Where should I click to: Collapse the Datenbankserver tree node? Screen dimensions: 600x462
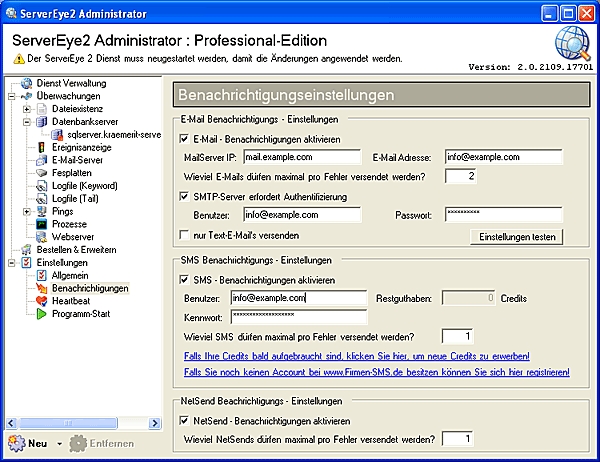pyautogui.click(x=27, y=121)
